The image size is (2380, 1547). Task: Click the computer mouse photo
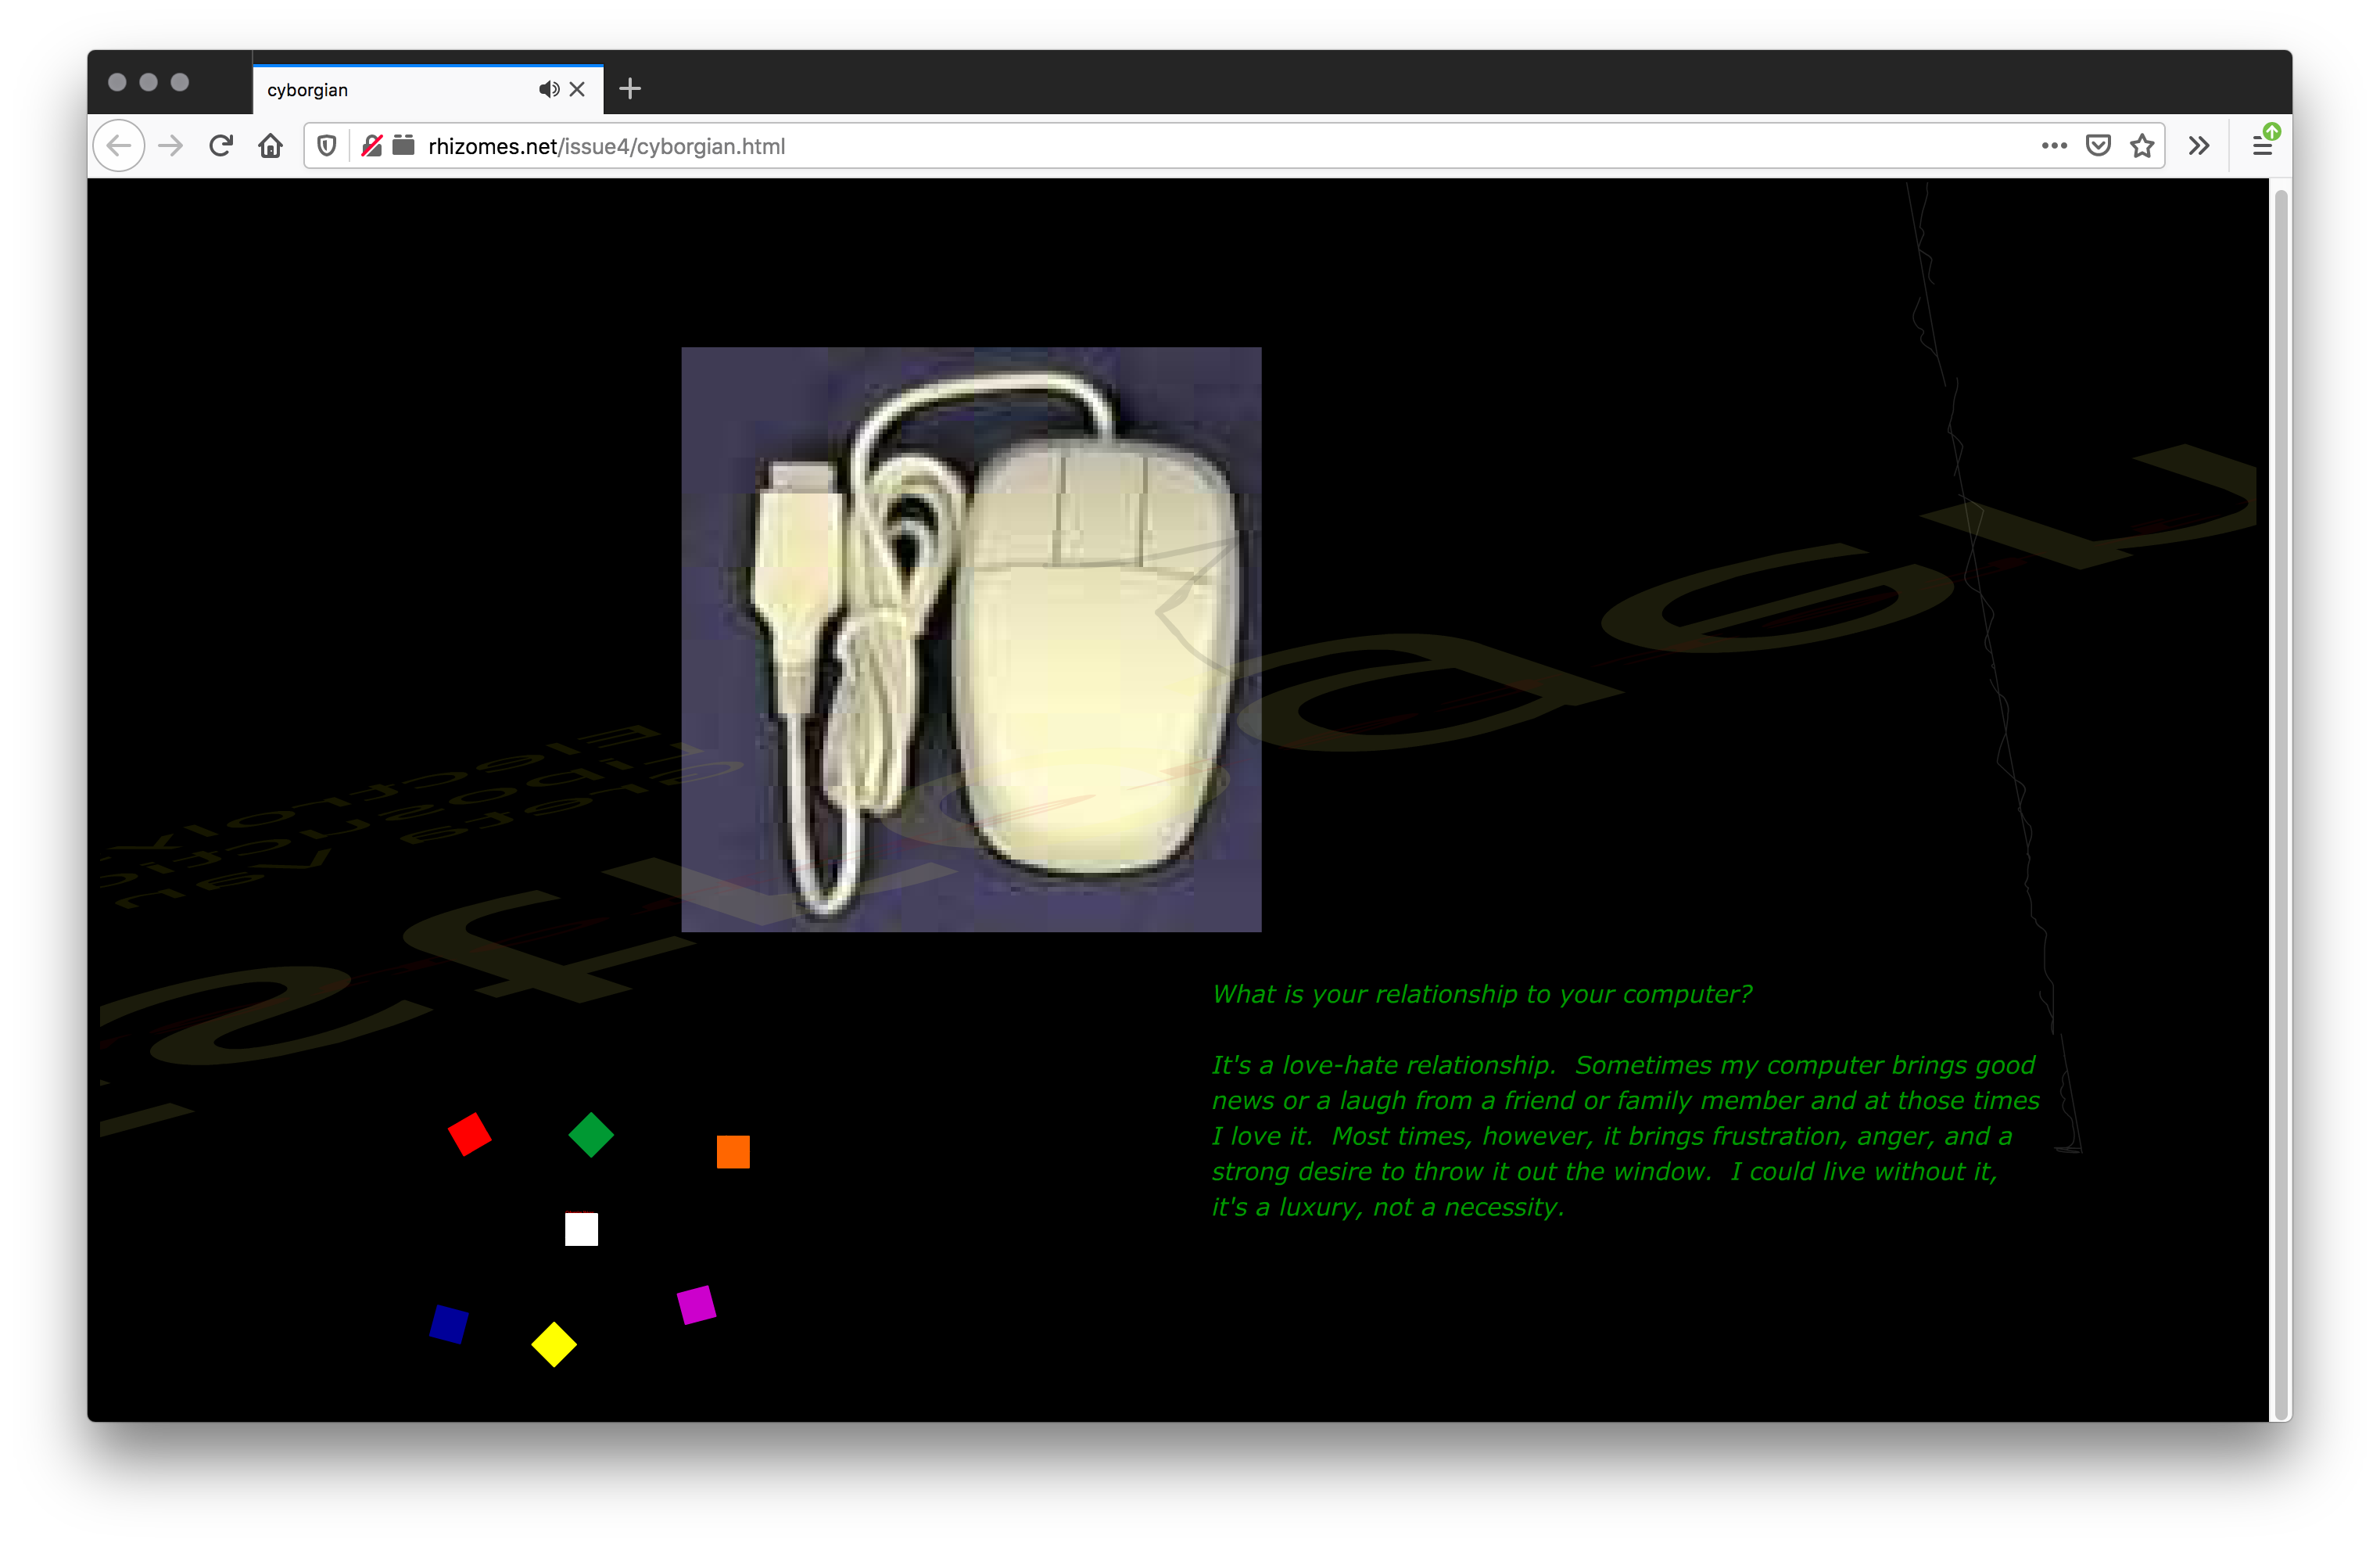click(971, 640)
